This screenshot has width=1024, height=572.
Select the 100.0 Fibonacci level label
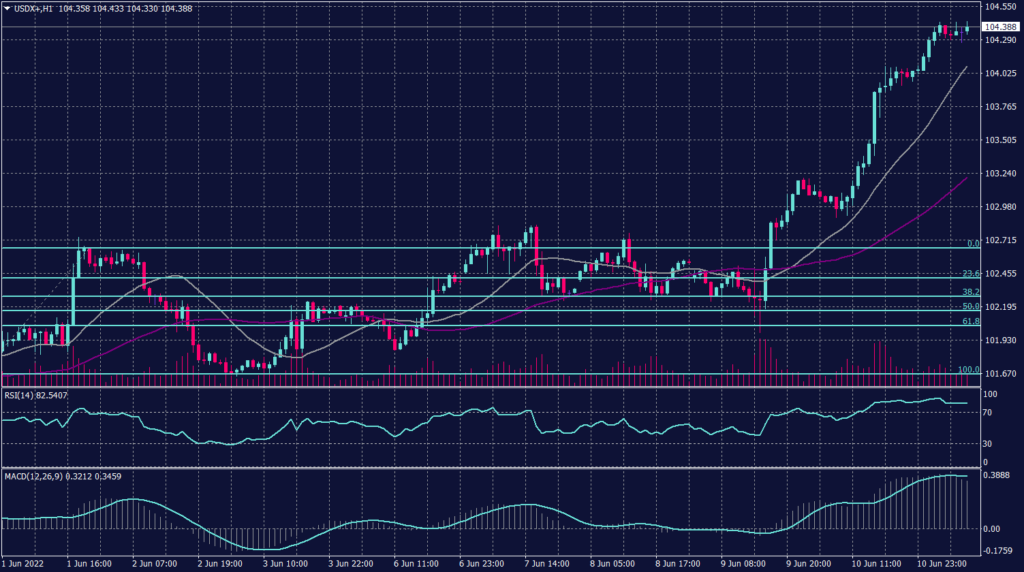968,370
